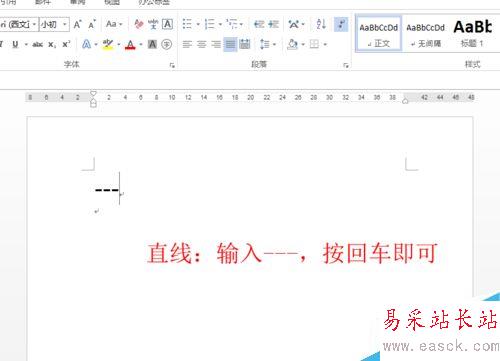
Task: Apply paragraph shading with the paint bucket
Action: point(293,44)
